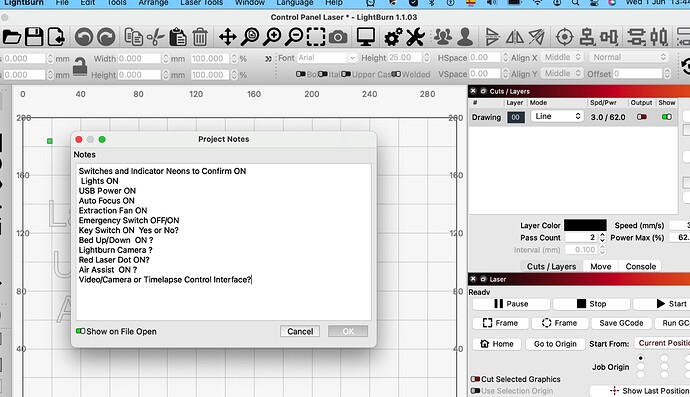The image size is (690, 397).
Task: Open the Tools menu
Action: tap(117, 3)
